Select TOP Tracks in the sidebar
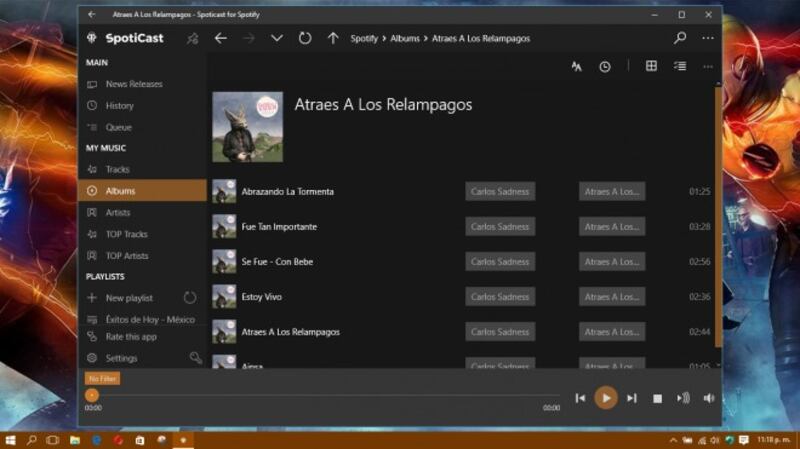 click(126, 234)
